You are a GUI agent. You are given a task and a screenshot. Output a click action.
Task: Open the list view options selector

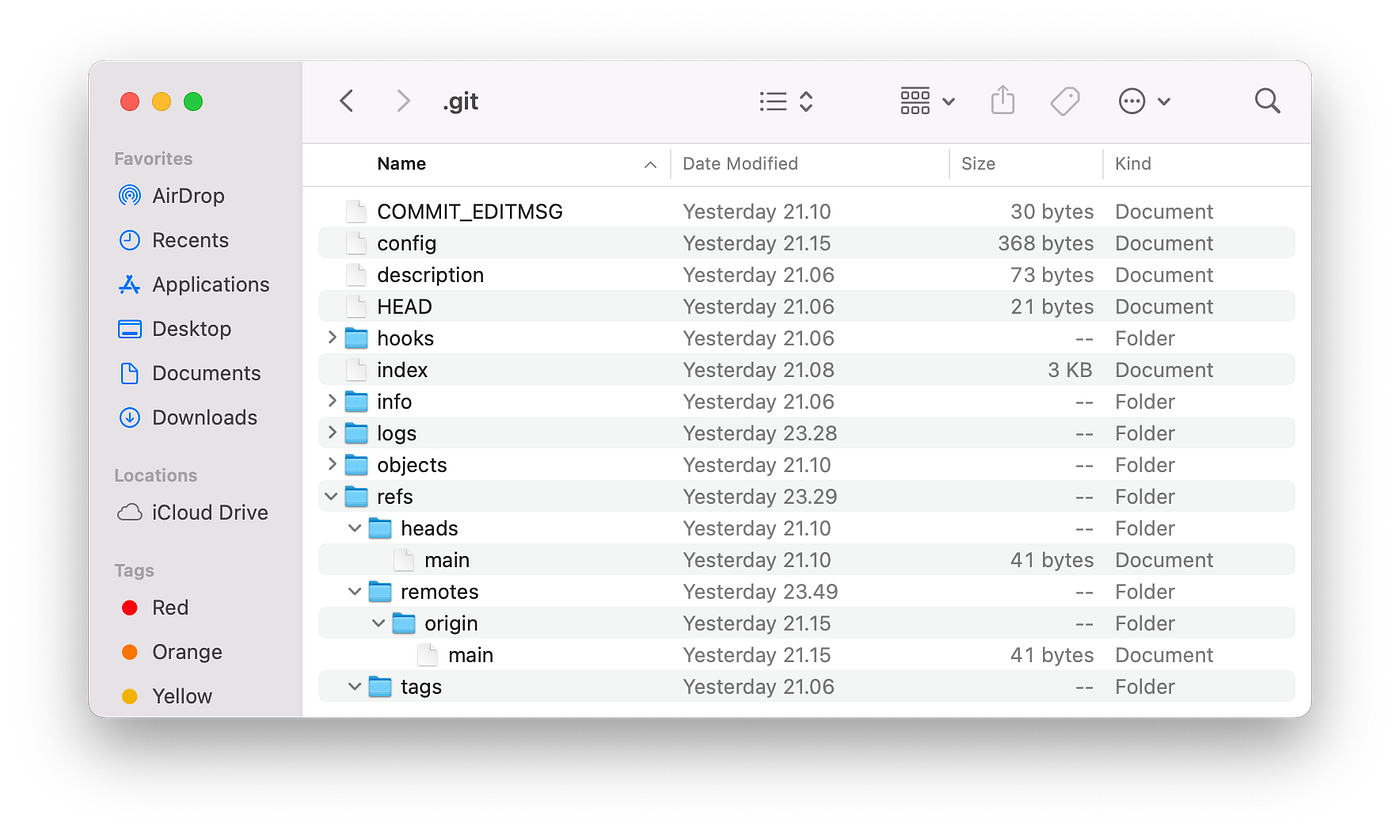786,101
